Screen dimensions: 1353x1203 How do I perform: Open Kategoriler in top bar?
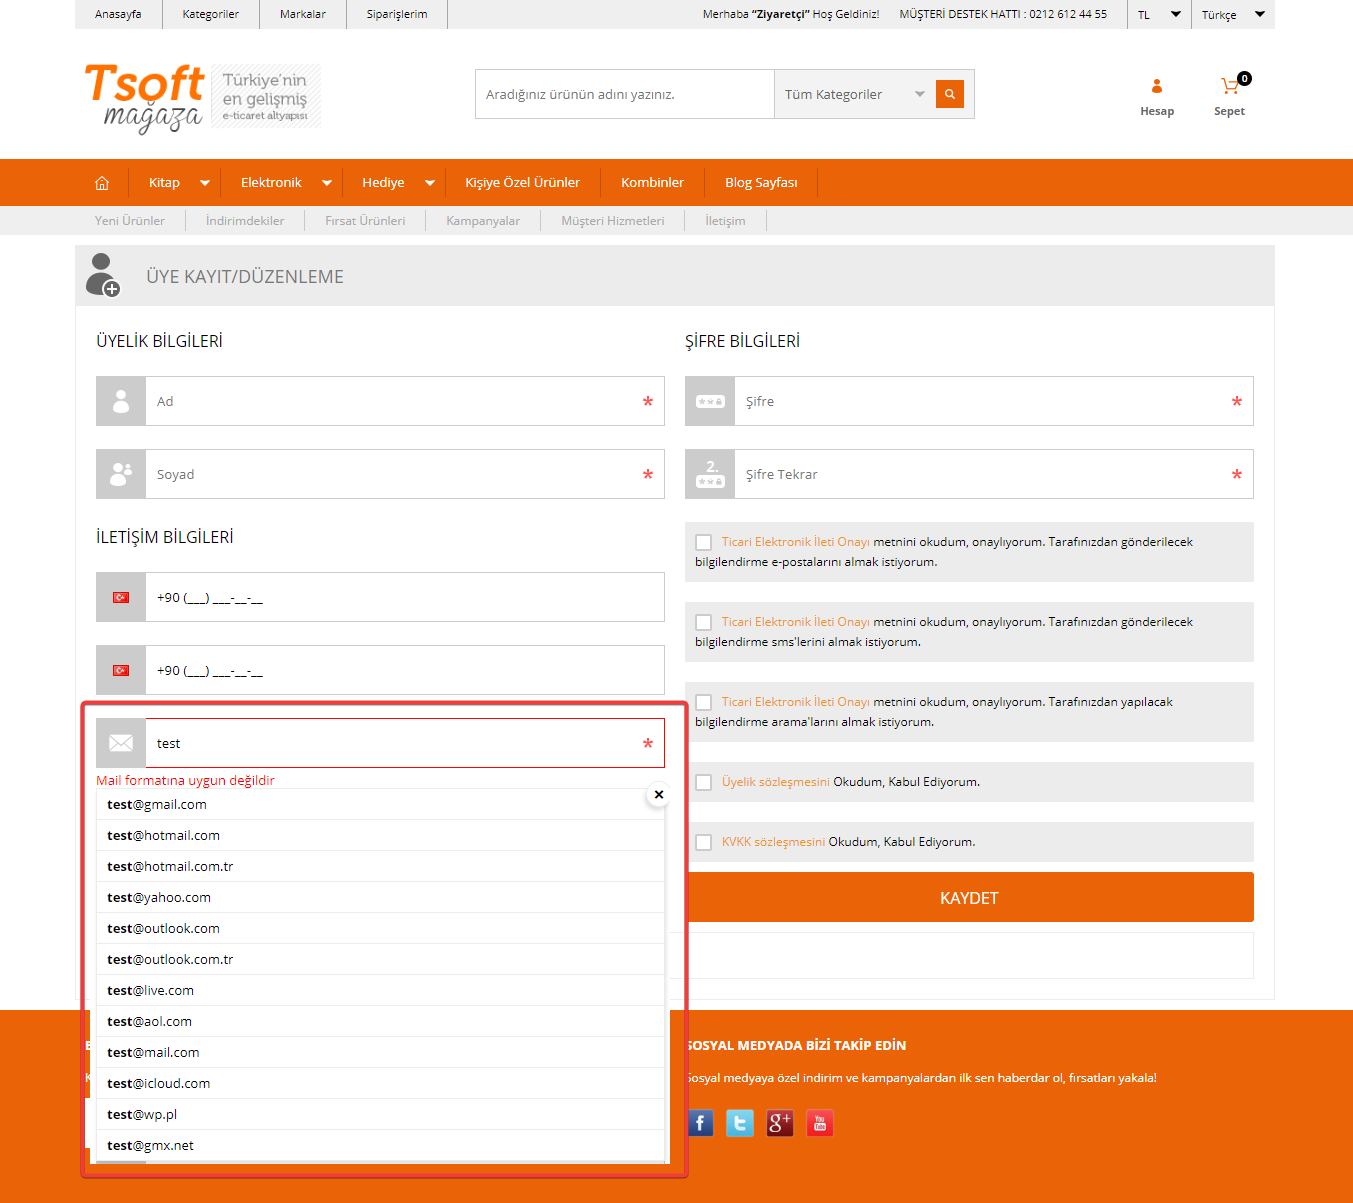coord(211,14)
